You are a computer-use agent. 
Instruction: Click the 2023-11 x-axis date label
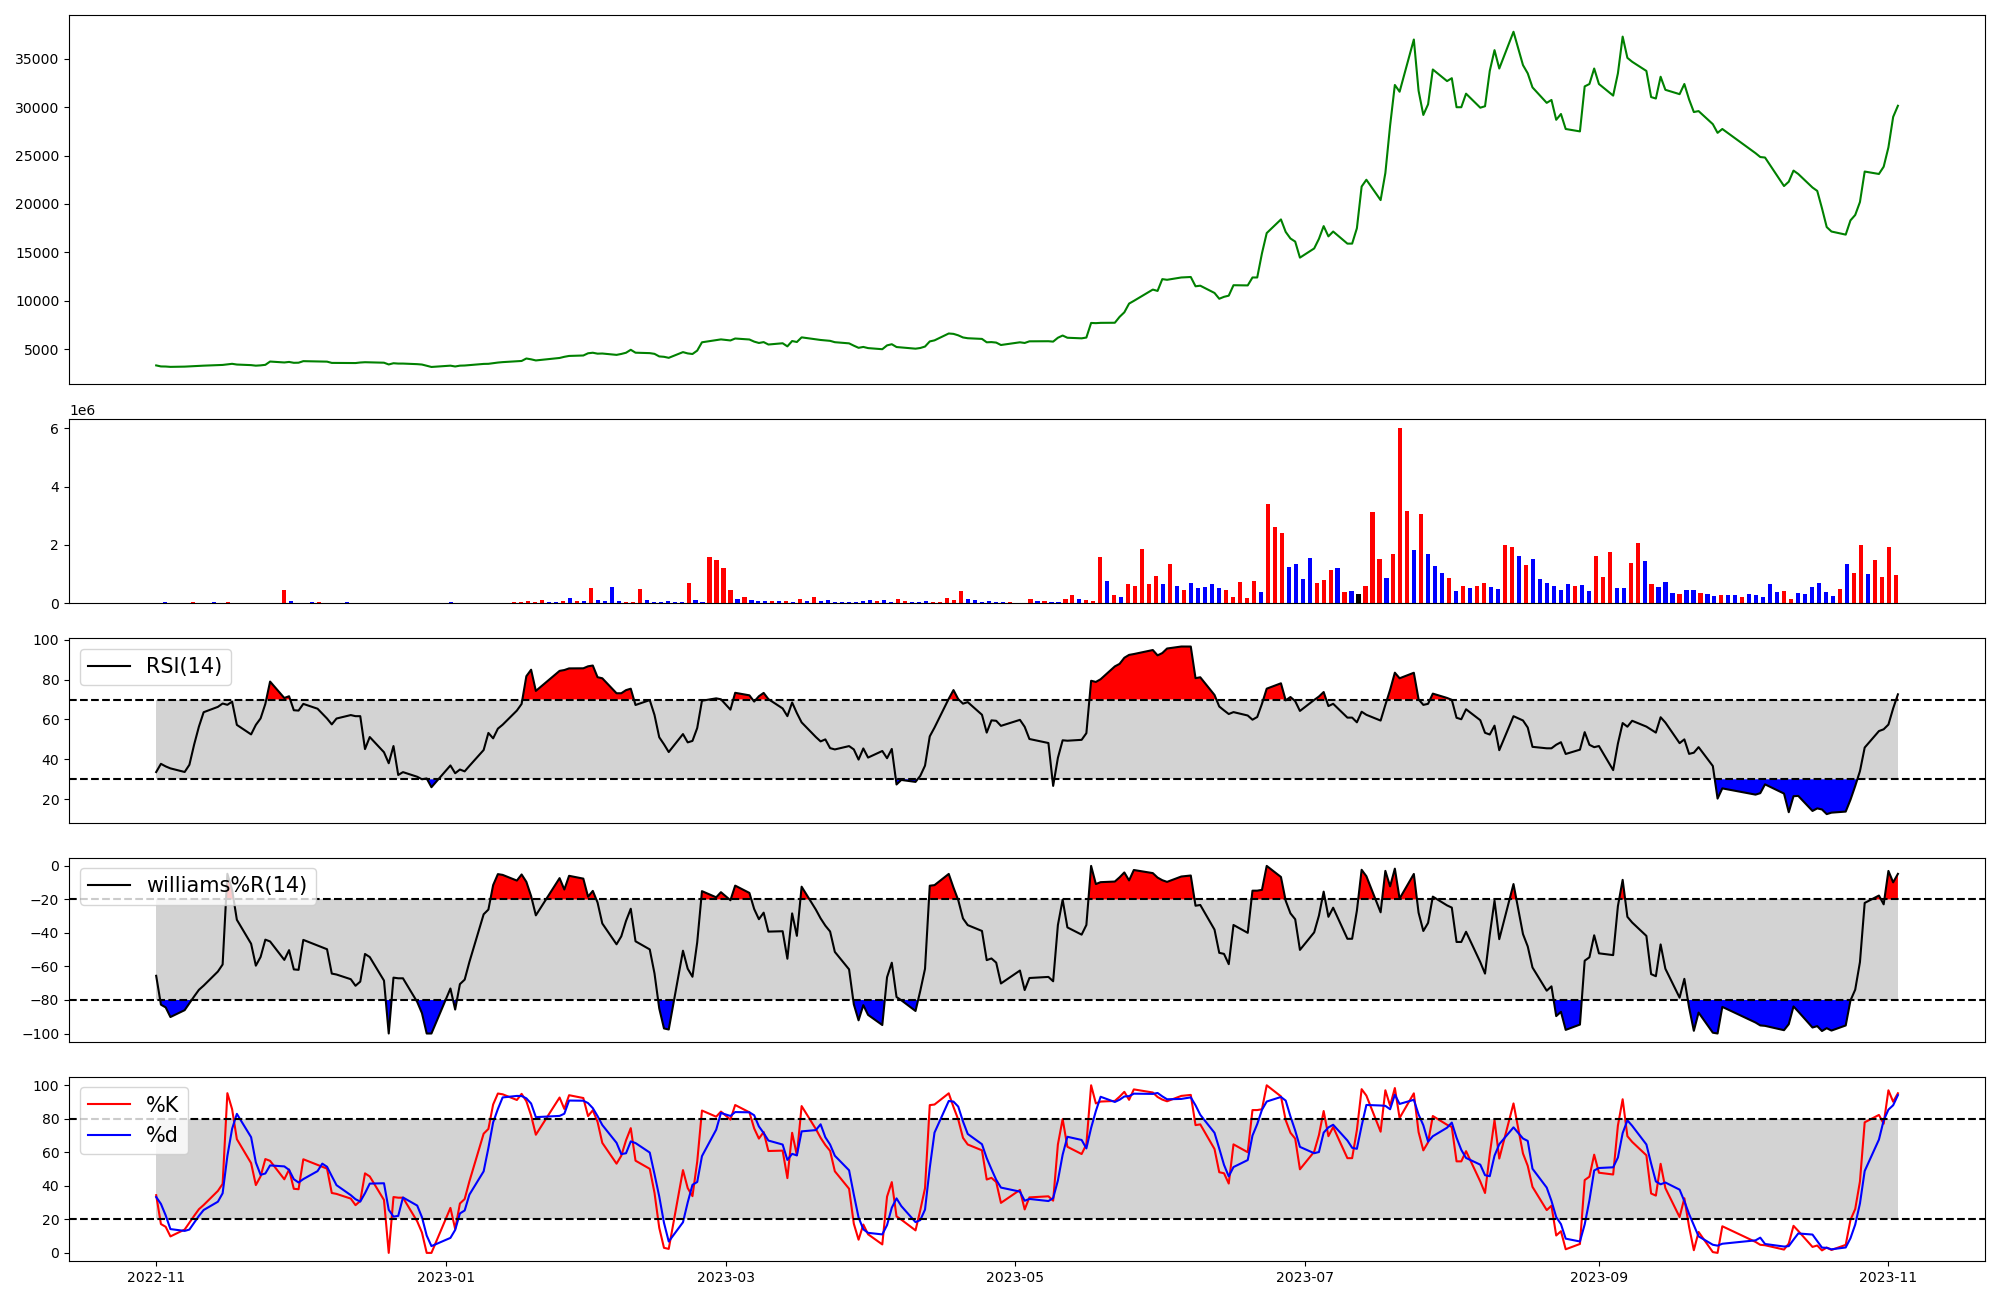click(1888, 1277)
